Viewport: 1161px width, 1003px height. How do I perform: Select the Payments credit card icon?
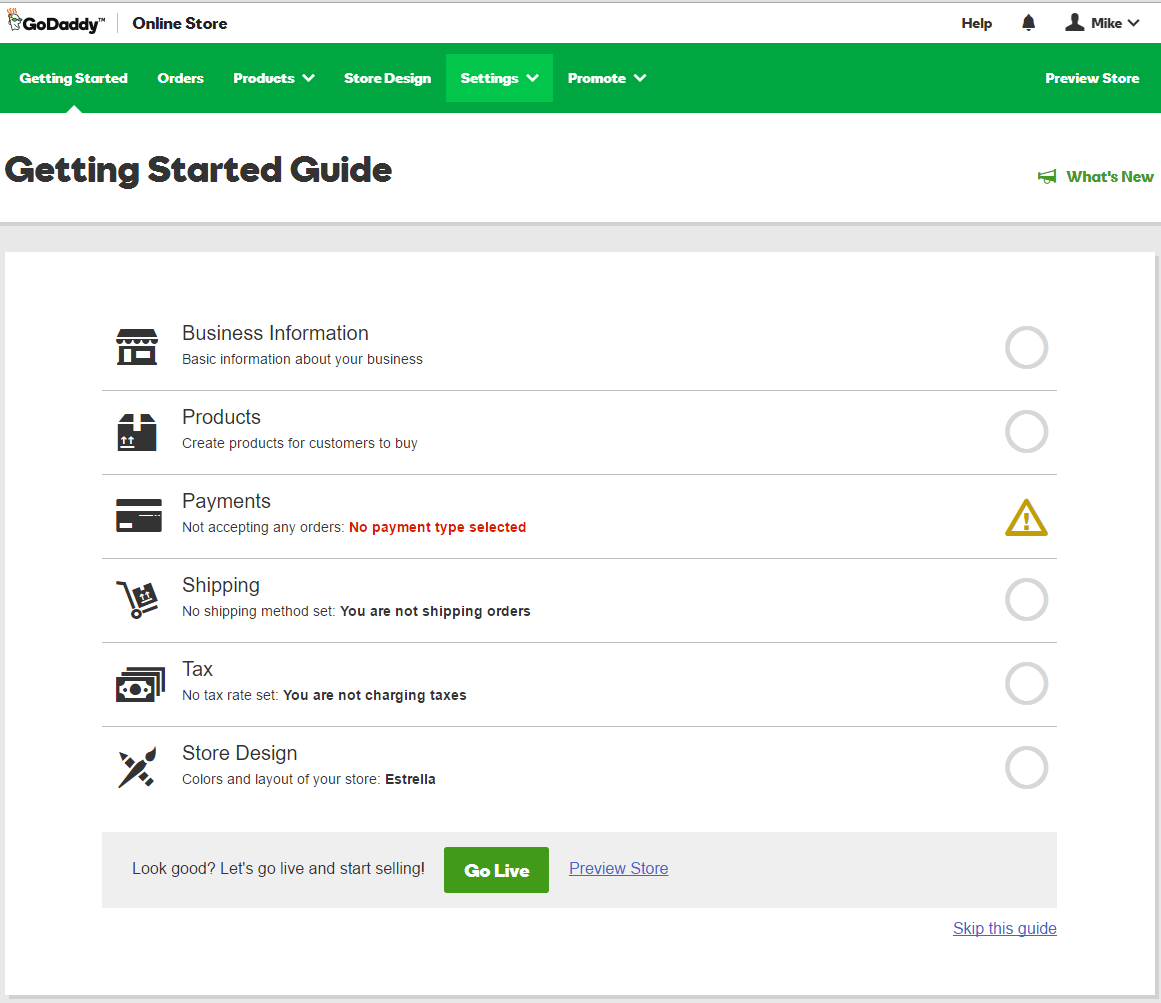[x=138, y=513]
